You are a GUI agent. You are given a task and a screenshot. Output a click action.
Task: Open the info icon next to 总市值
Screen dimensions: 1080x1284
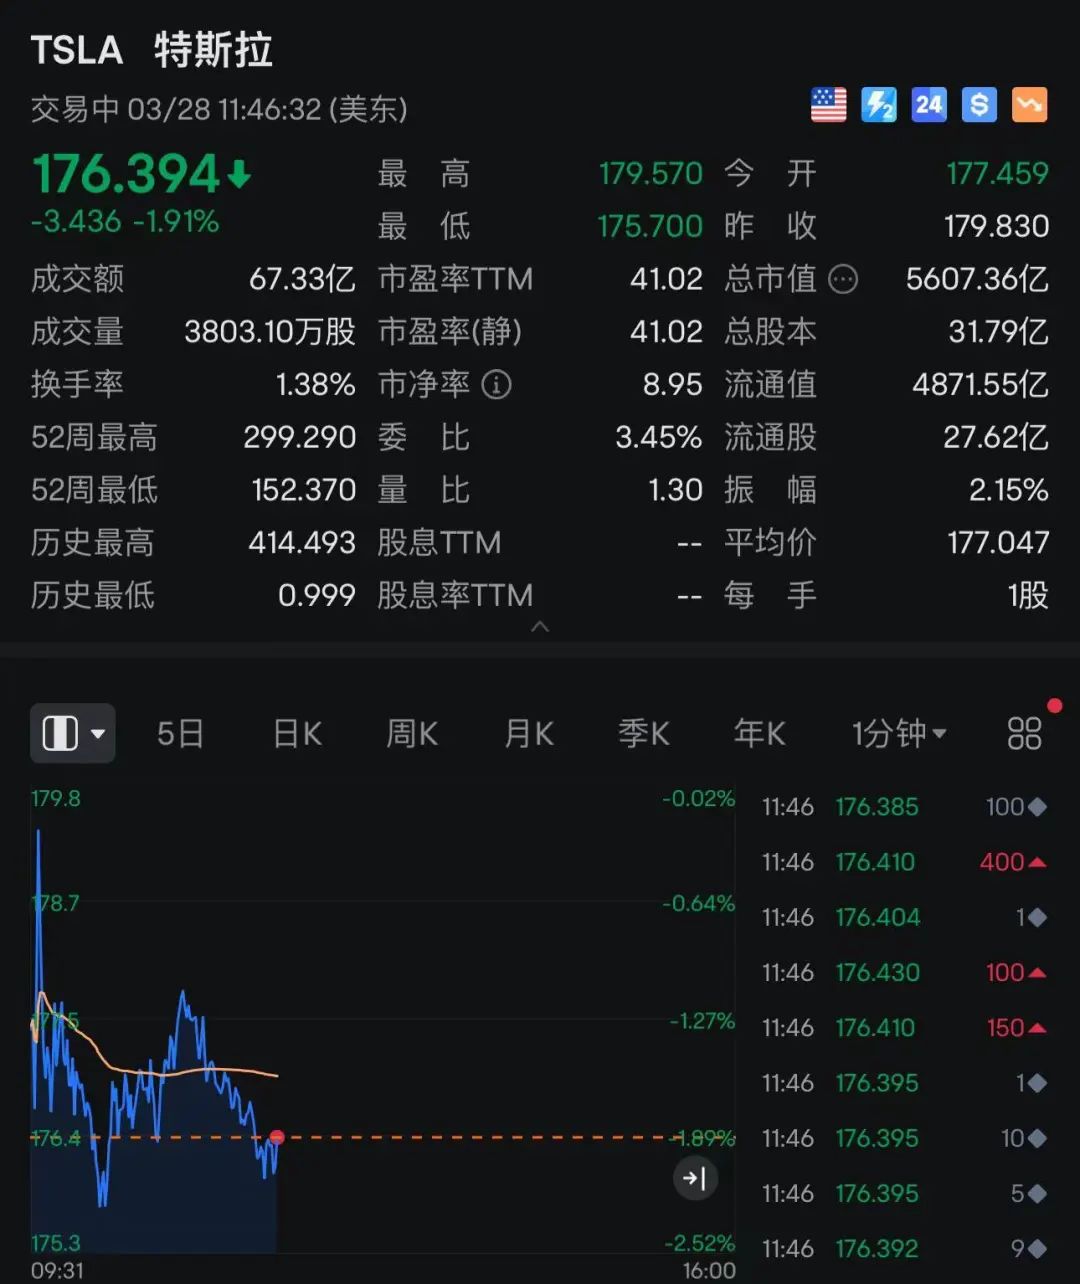click(x=843, y=279)
